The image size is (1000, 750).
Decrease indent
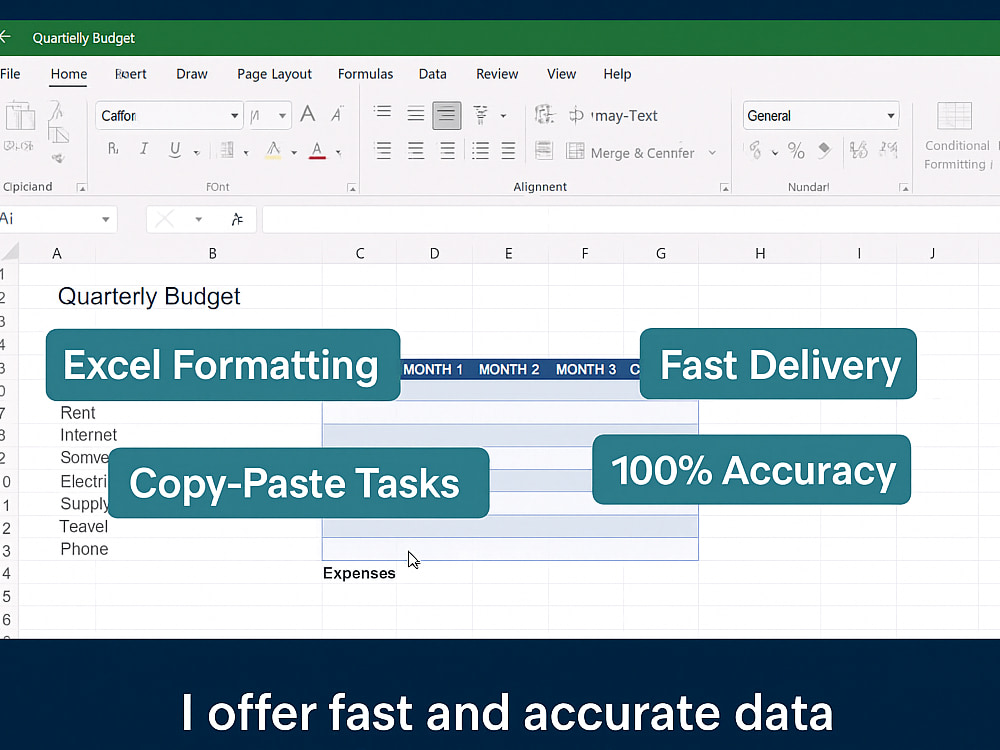[x=480, y=151]
